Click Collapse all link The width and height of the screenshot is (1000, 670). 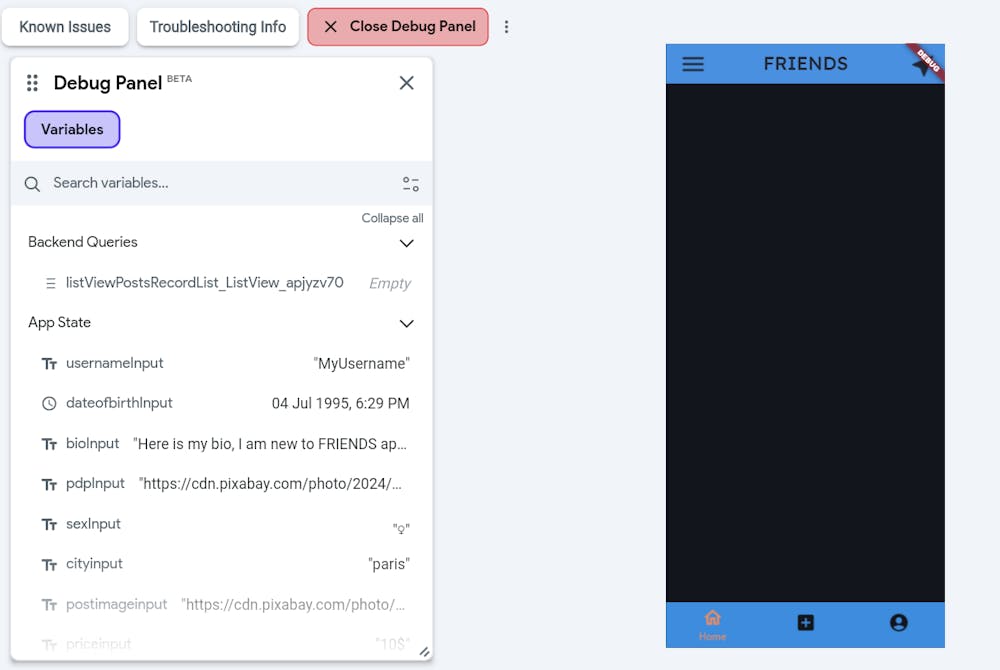[392, 218]
